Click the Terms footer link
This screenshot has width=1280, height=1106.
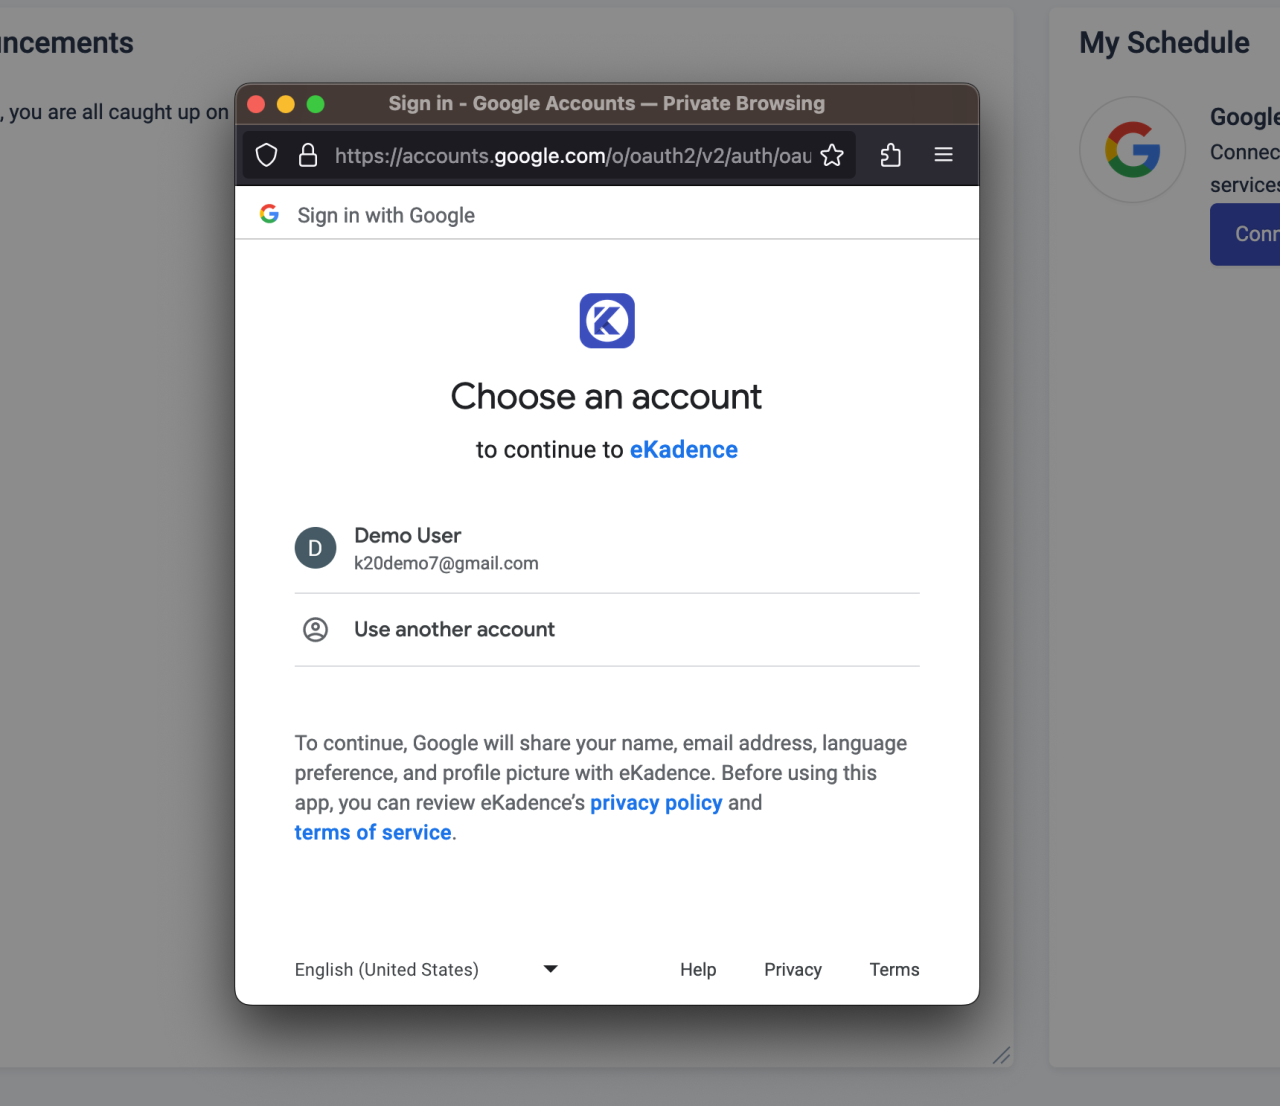[894, 969]
